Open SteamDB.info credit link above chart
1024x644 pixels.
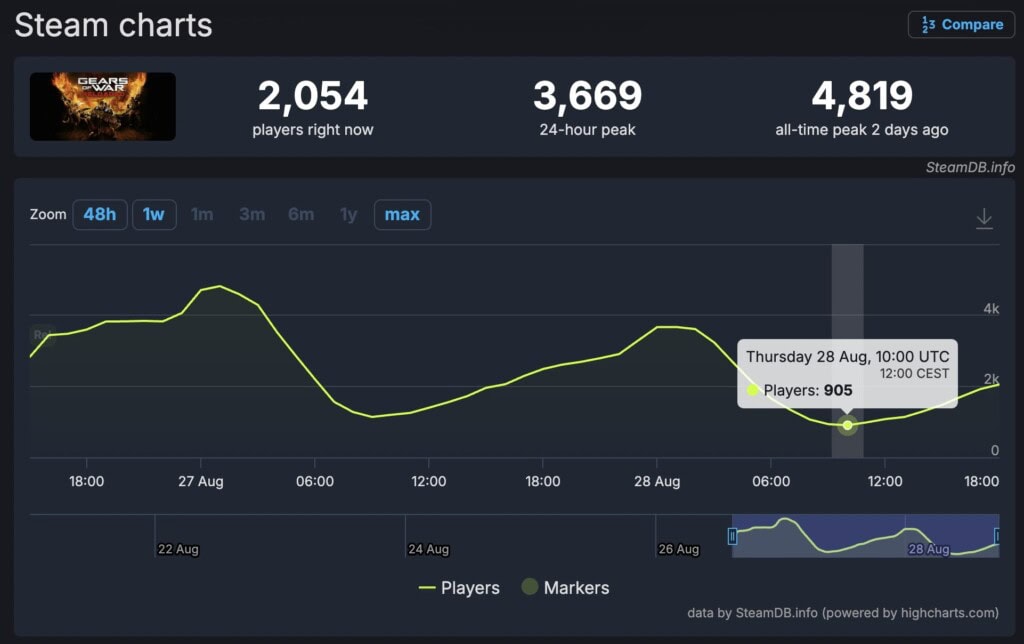970,167
